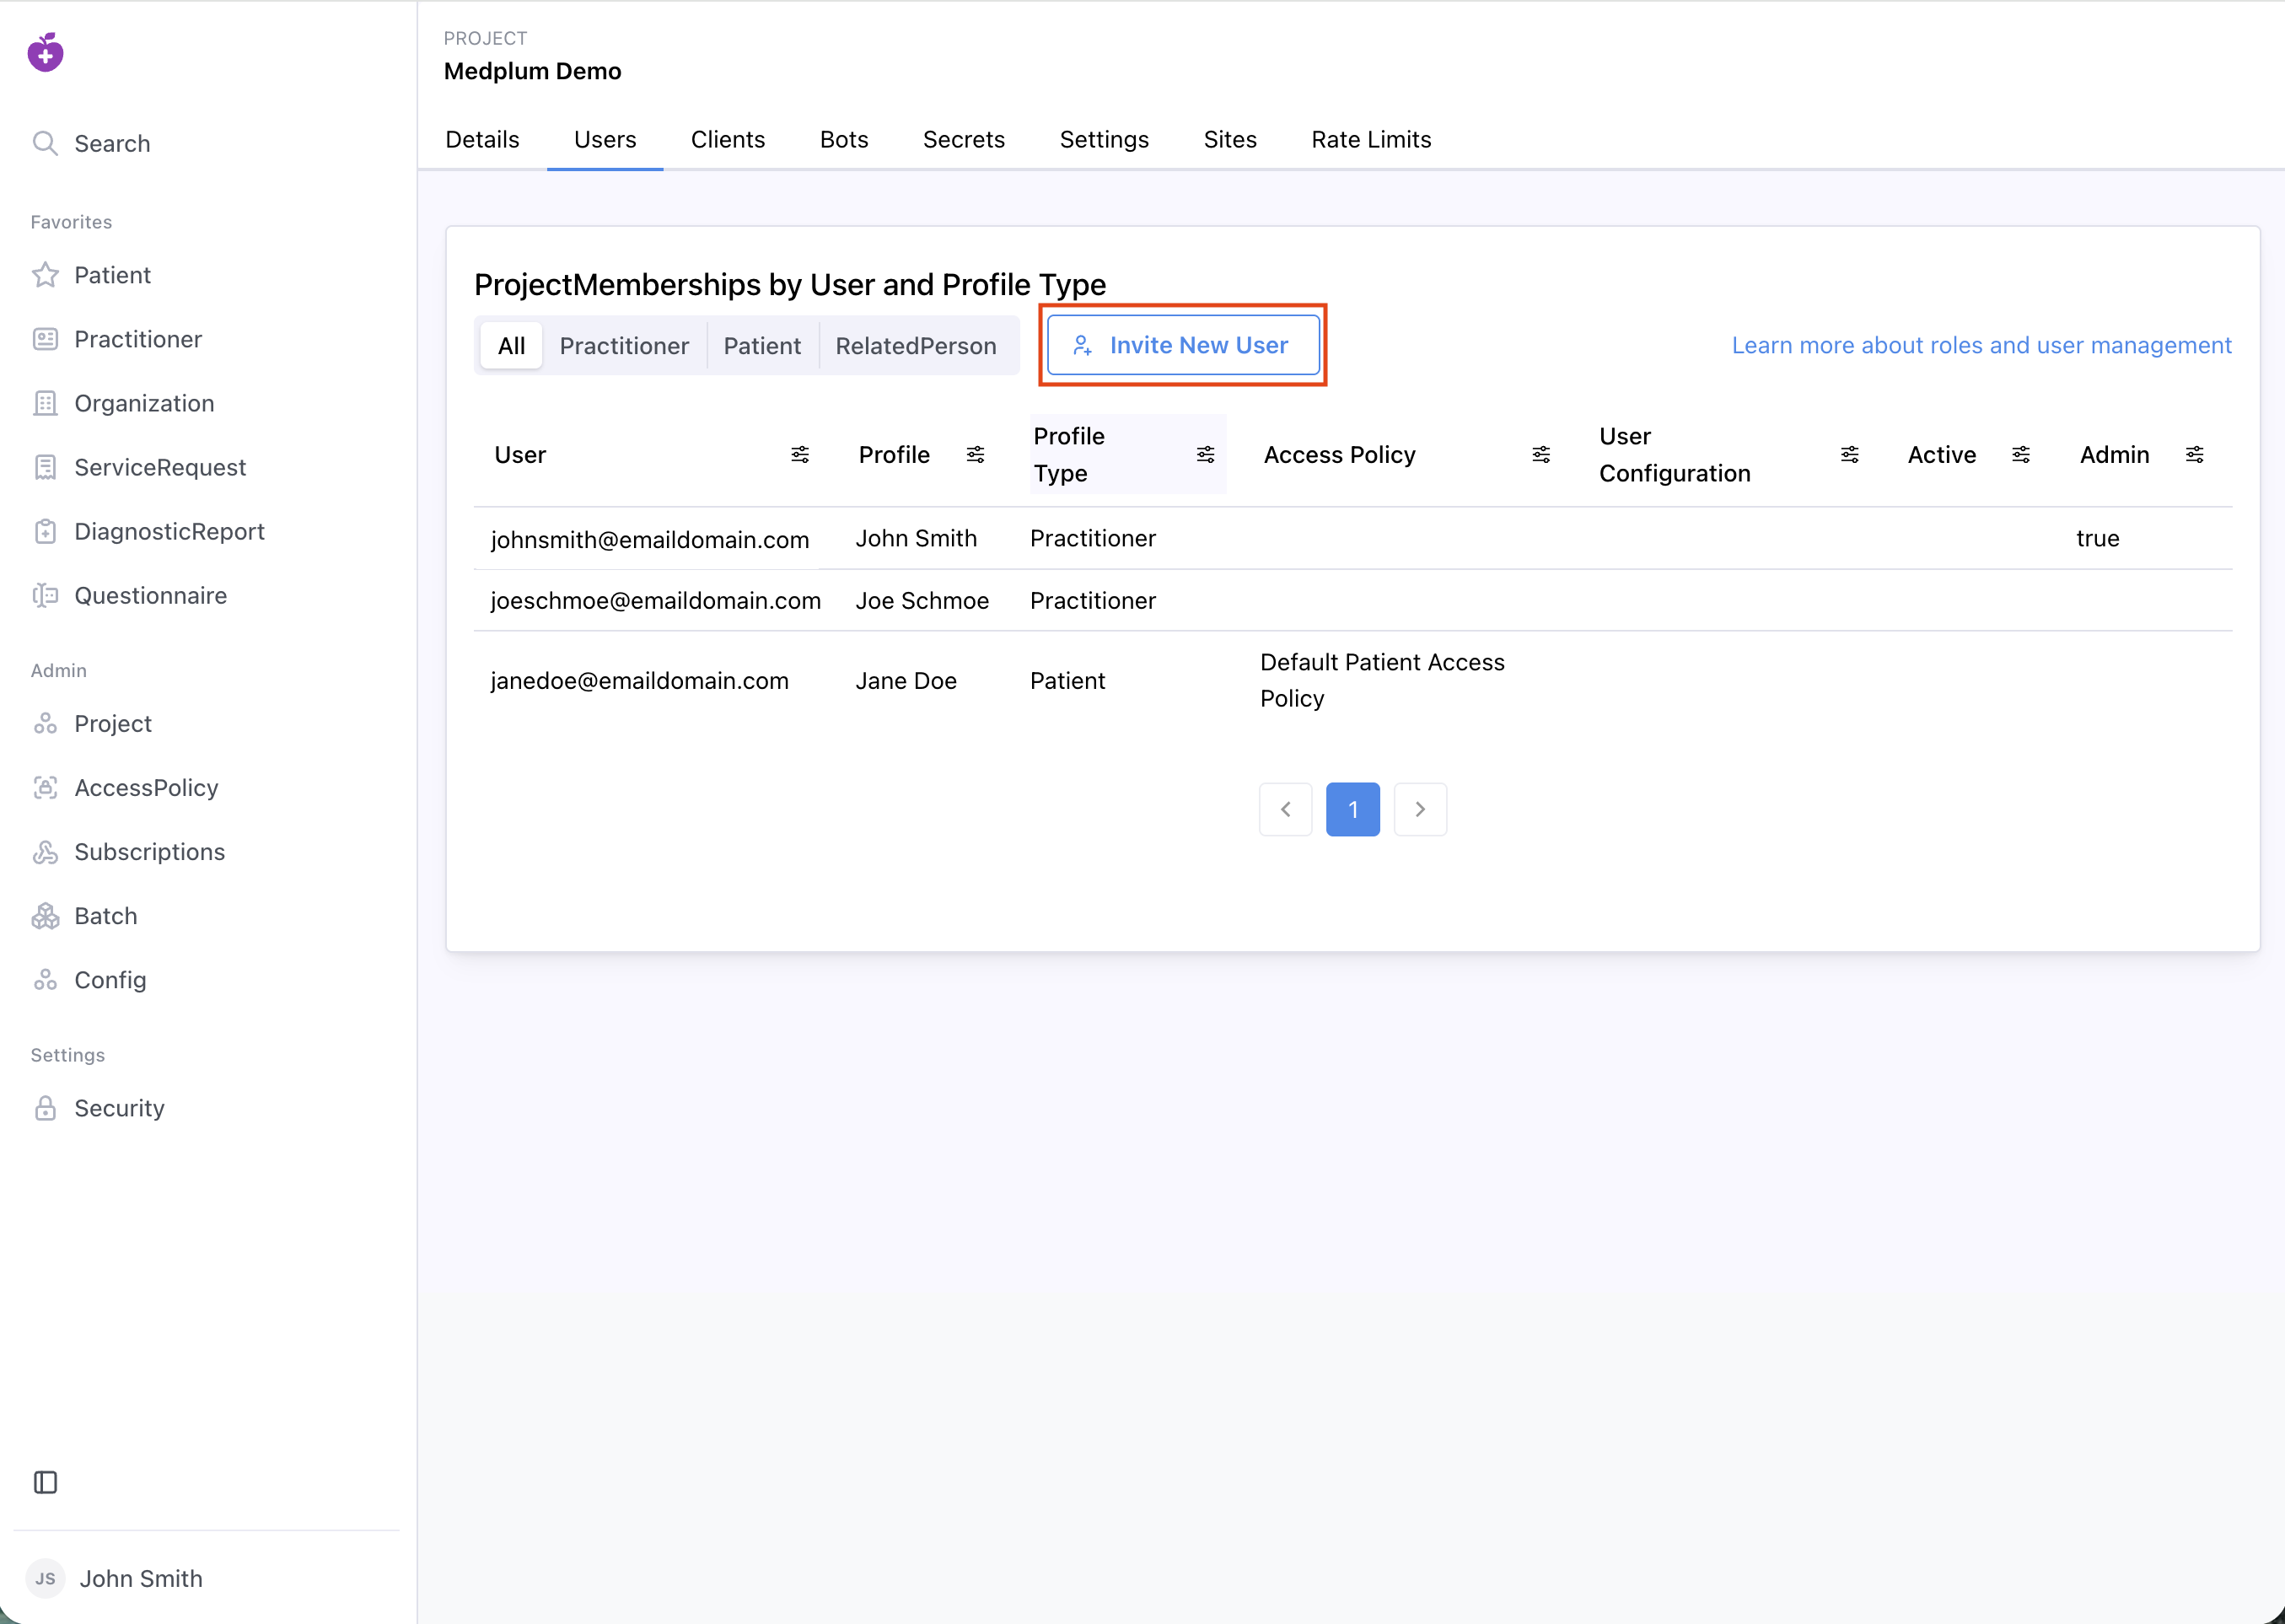Open Practitioner in sidebar
This screenshot has width=2285, height=1624.
click(x=117, y=339)
